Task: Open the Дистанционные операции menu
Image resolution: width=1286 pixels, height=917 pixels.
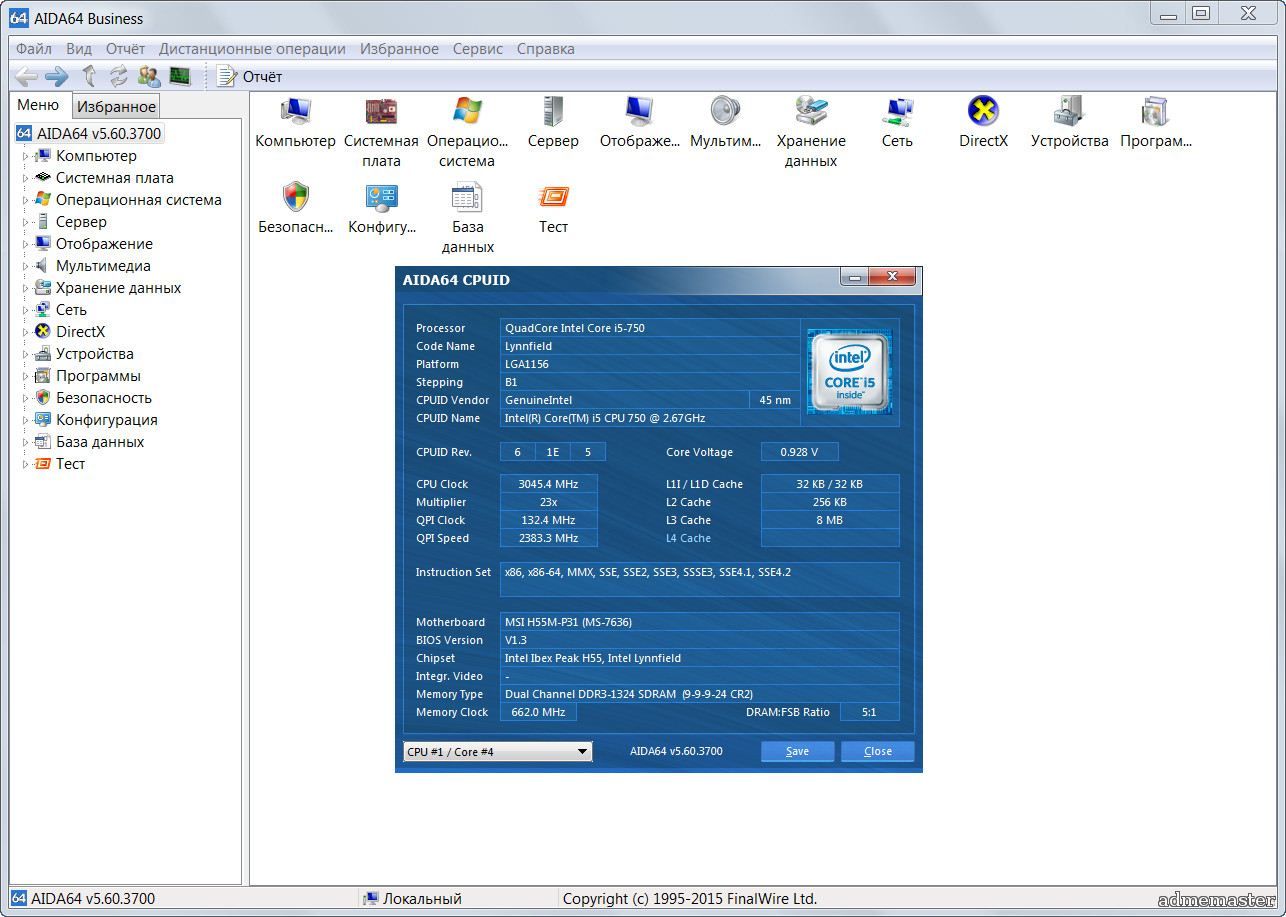Action: (252, 48)
